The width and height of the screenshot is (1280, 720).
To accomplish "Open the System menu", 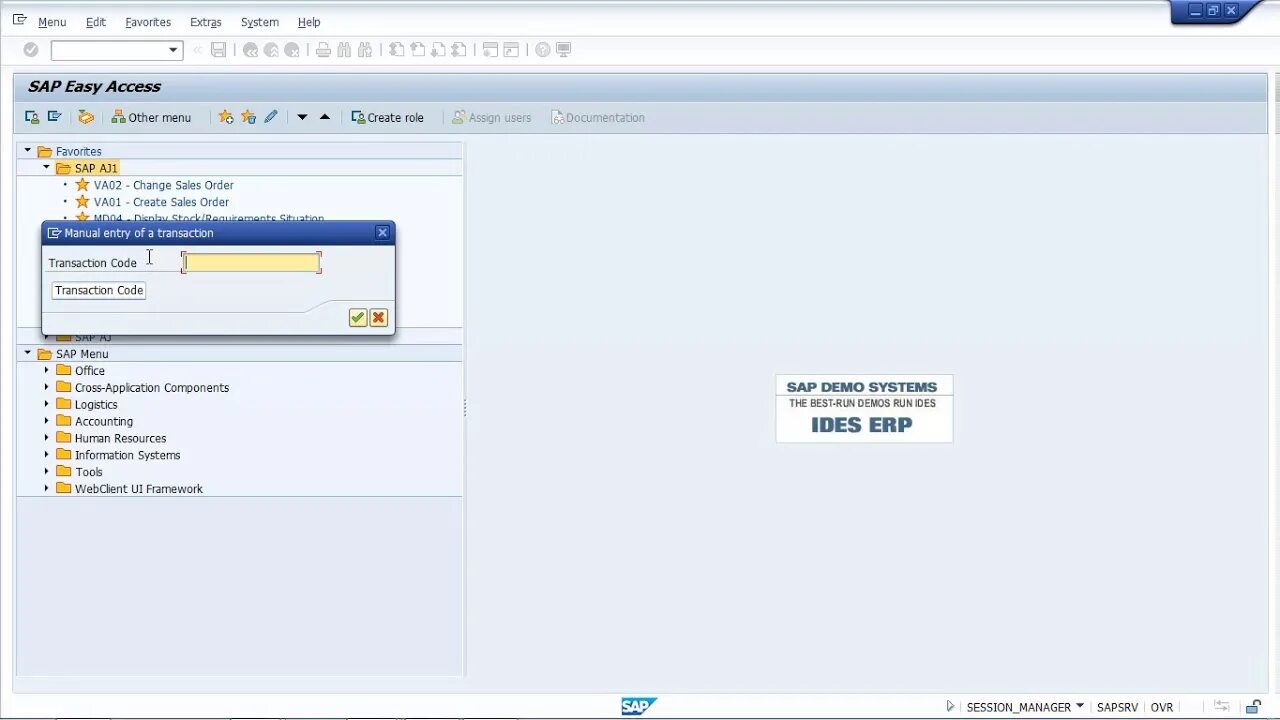I will [x=260, y=22].
